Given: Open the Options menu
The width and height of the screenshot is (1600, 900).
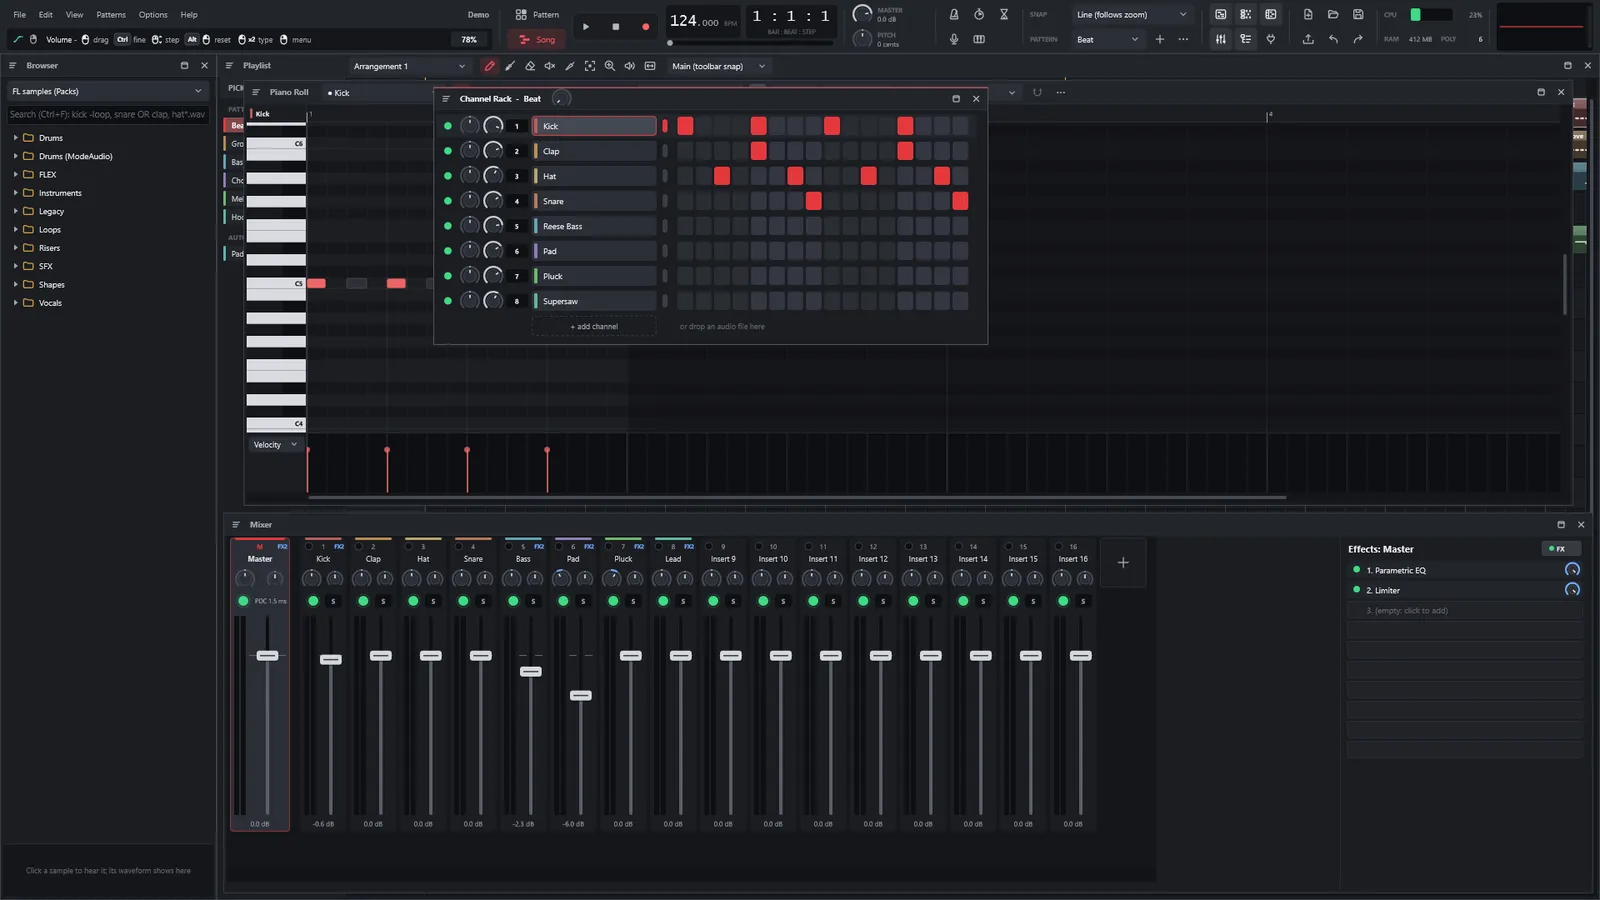Looking at the screenshot, I should pos(153,15).
